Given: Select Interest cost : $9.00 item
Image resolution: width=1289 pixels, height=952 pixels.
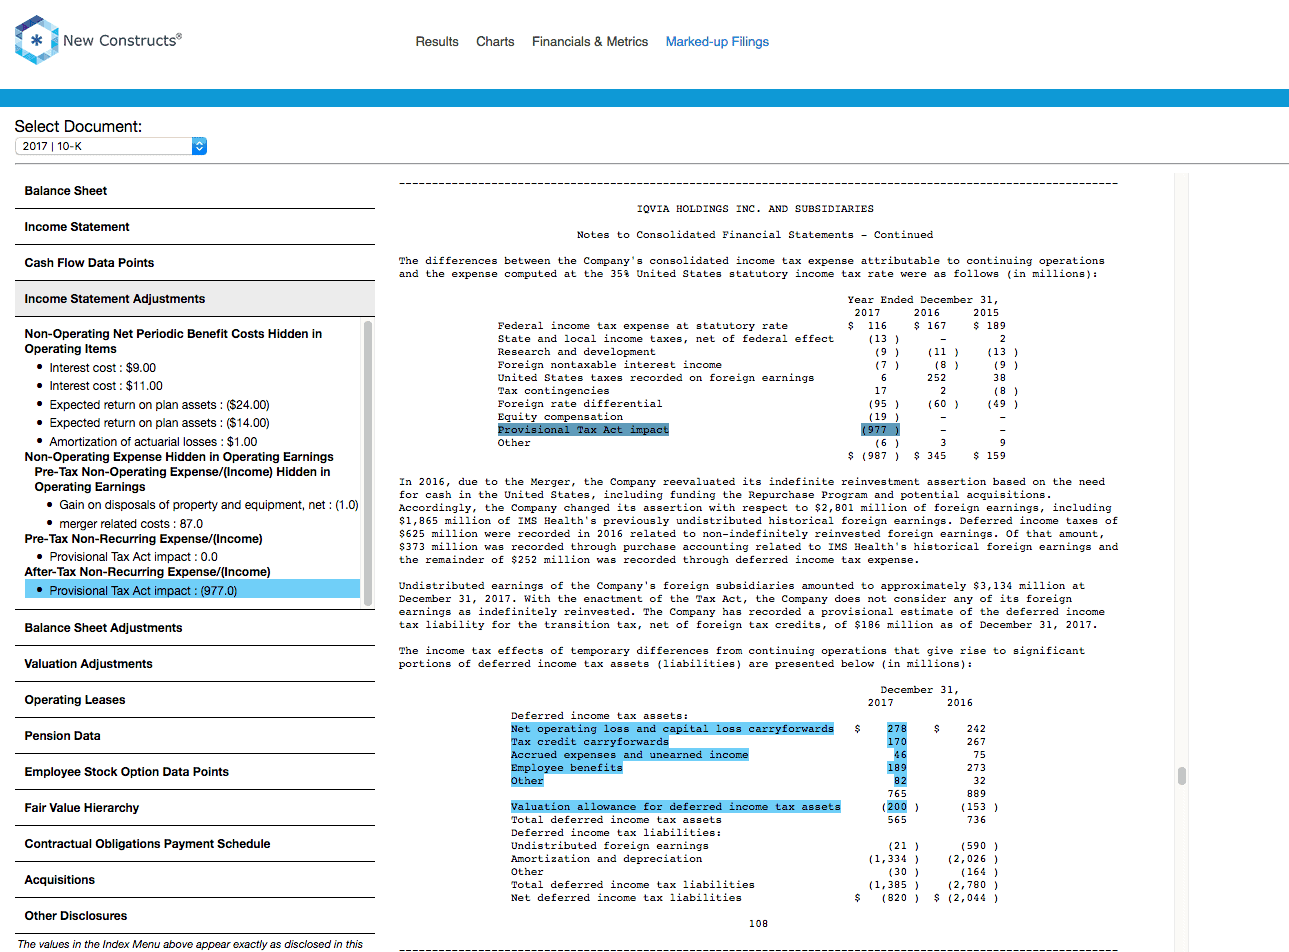Looking at the screenshot, I should 103,368.
